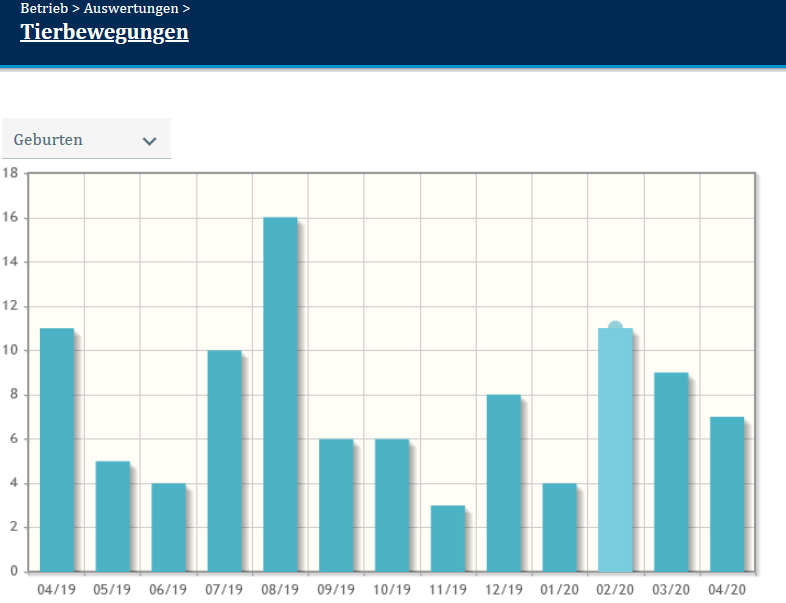Click the 04/20 bar with value 7

pos(727,494)
